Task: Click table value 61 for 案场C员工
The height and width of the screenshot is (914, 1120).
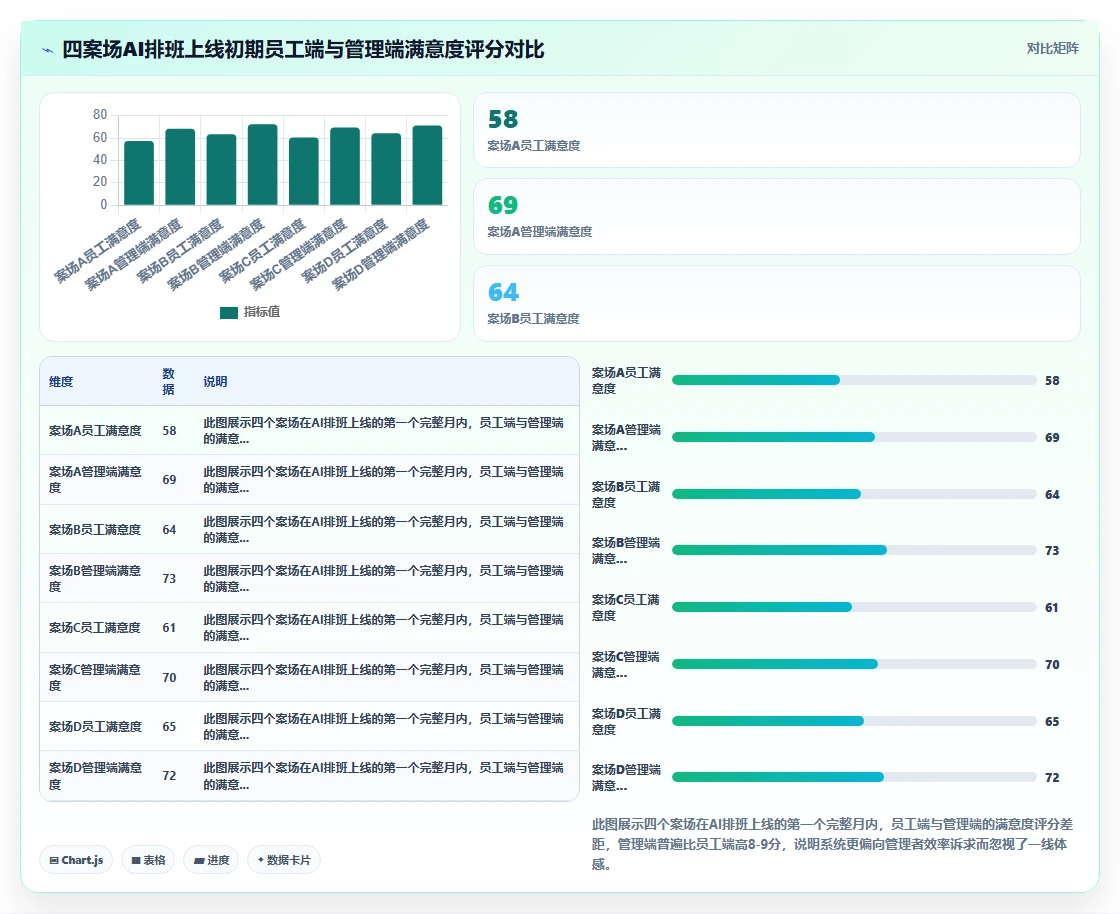Action: coord(169,628)
